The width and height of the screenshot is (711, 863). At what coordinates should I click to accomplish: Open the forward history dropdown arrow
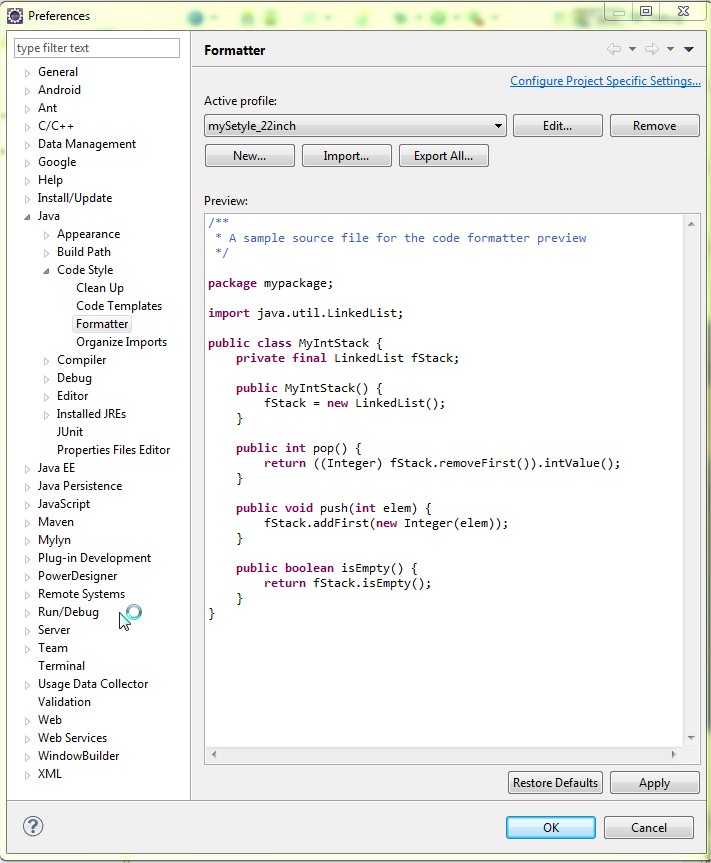point(670,49)
